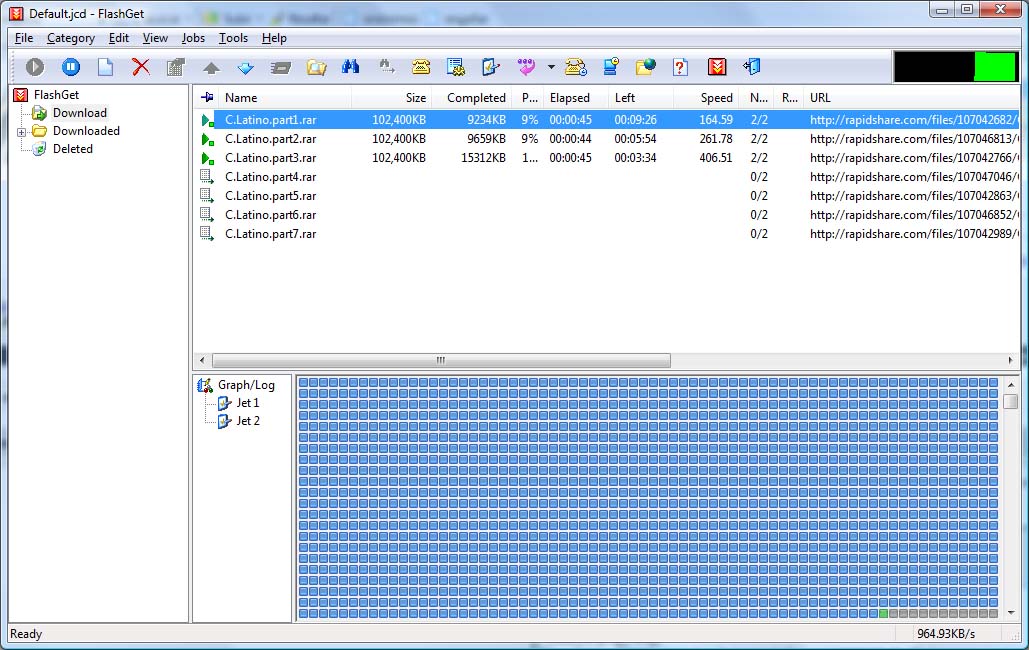Open the dropdown arrow beside the purple icon
Viewport: 1029px width, 650px height.
point(551,68)
